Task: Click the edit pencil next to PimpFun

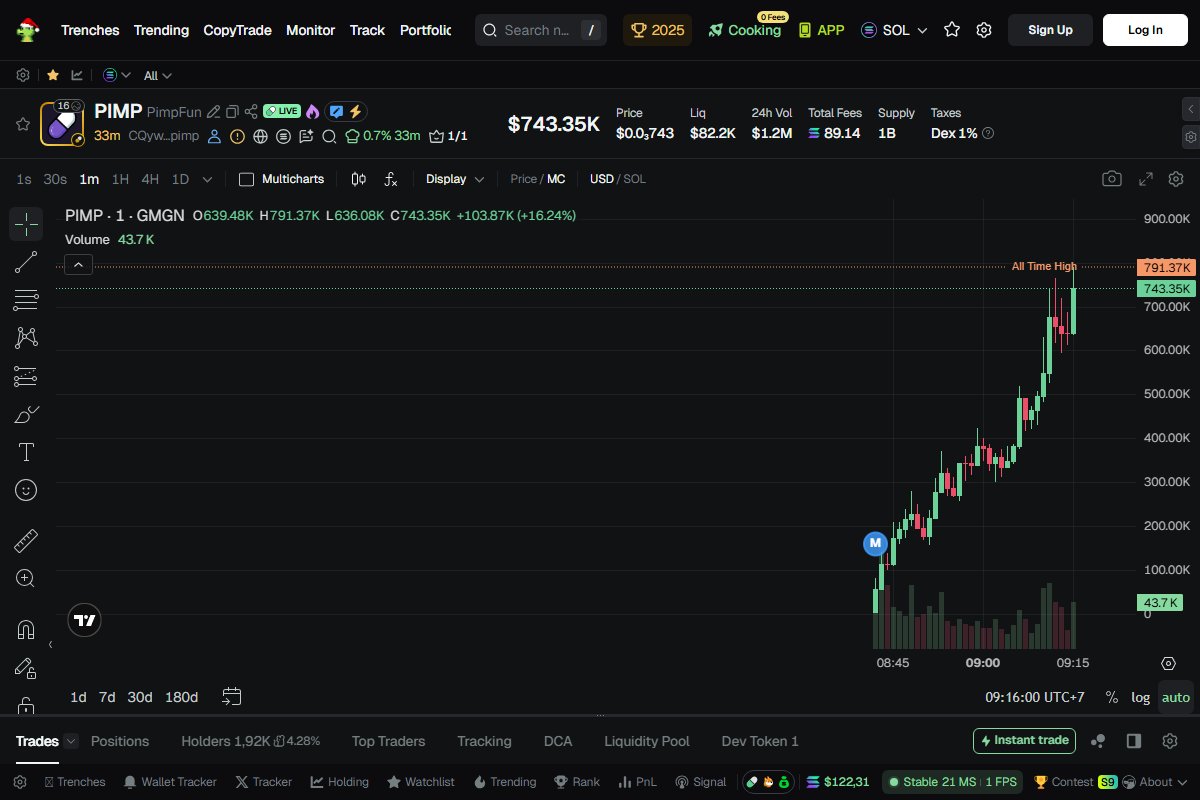Action: click(213, 112)
